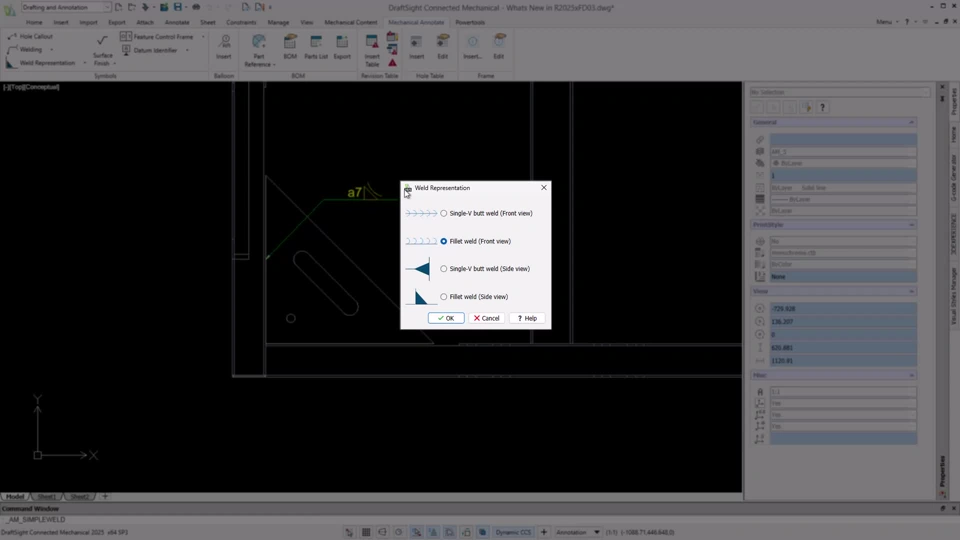Click the Surface Finish checkmark icon

pos(102,40)
